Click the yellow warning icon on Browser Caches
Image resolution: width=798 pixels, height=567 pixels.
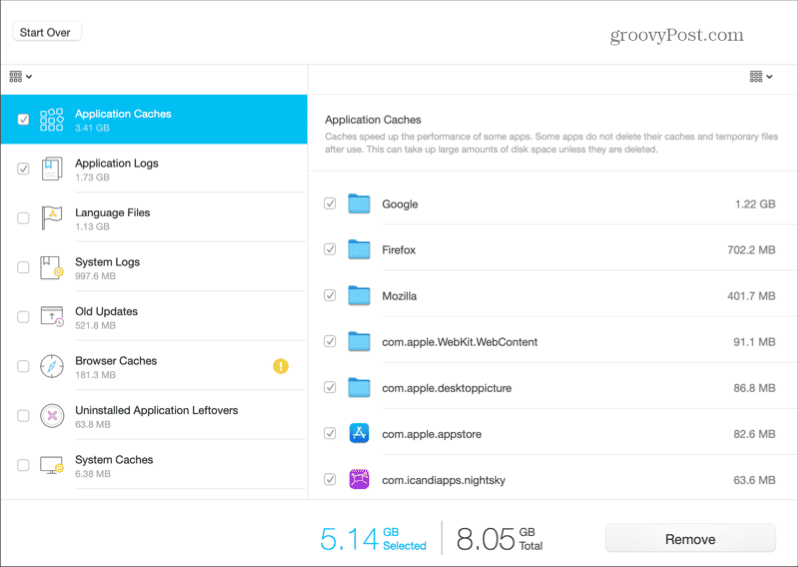tap(280, 366)
